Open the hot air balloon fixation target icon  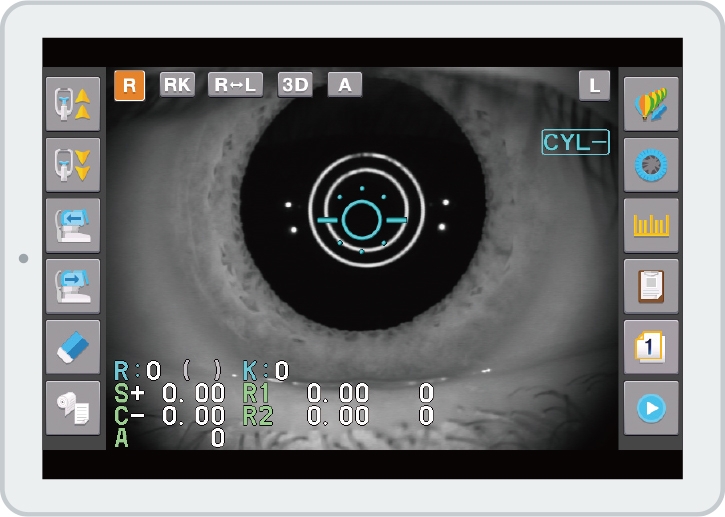pyautogui.click(x=651, y=104)
